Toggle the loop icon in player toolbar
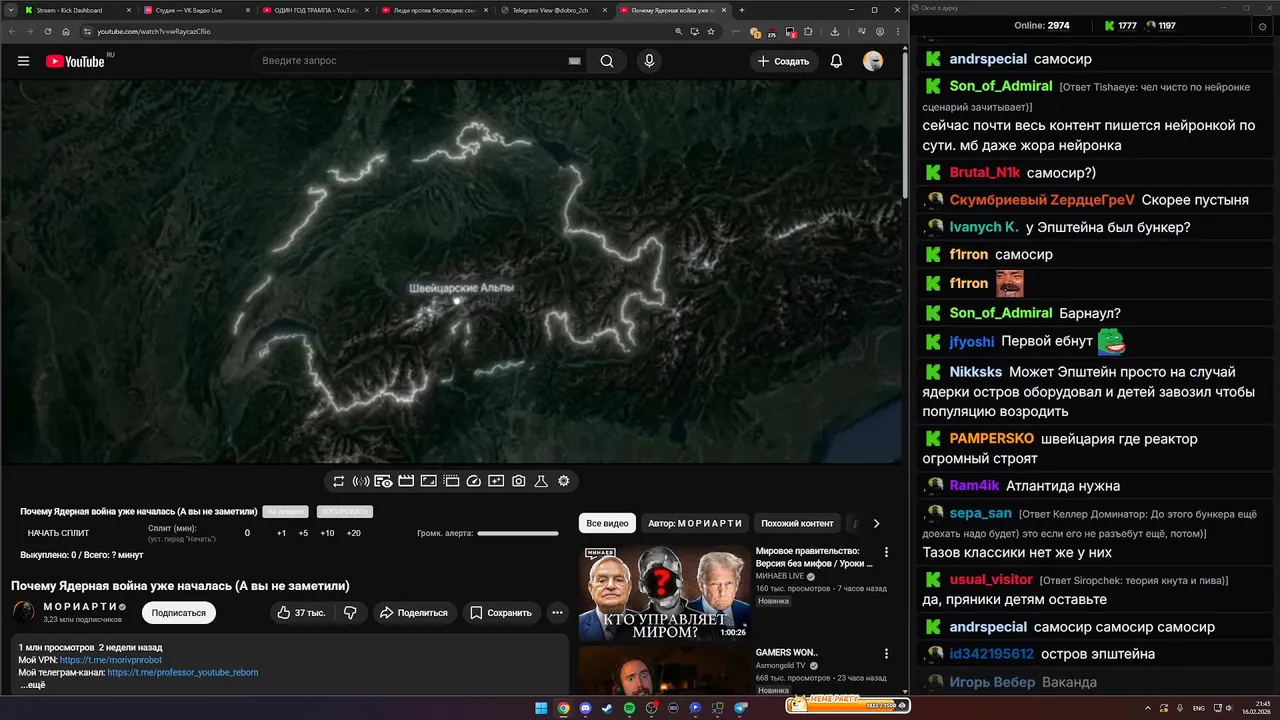This screenshot has height=720, width=1280. (338, 481)
